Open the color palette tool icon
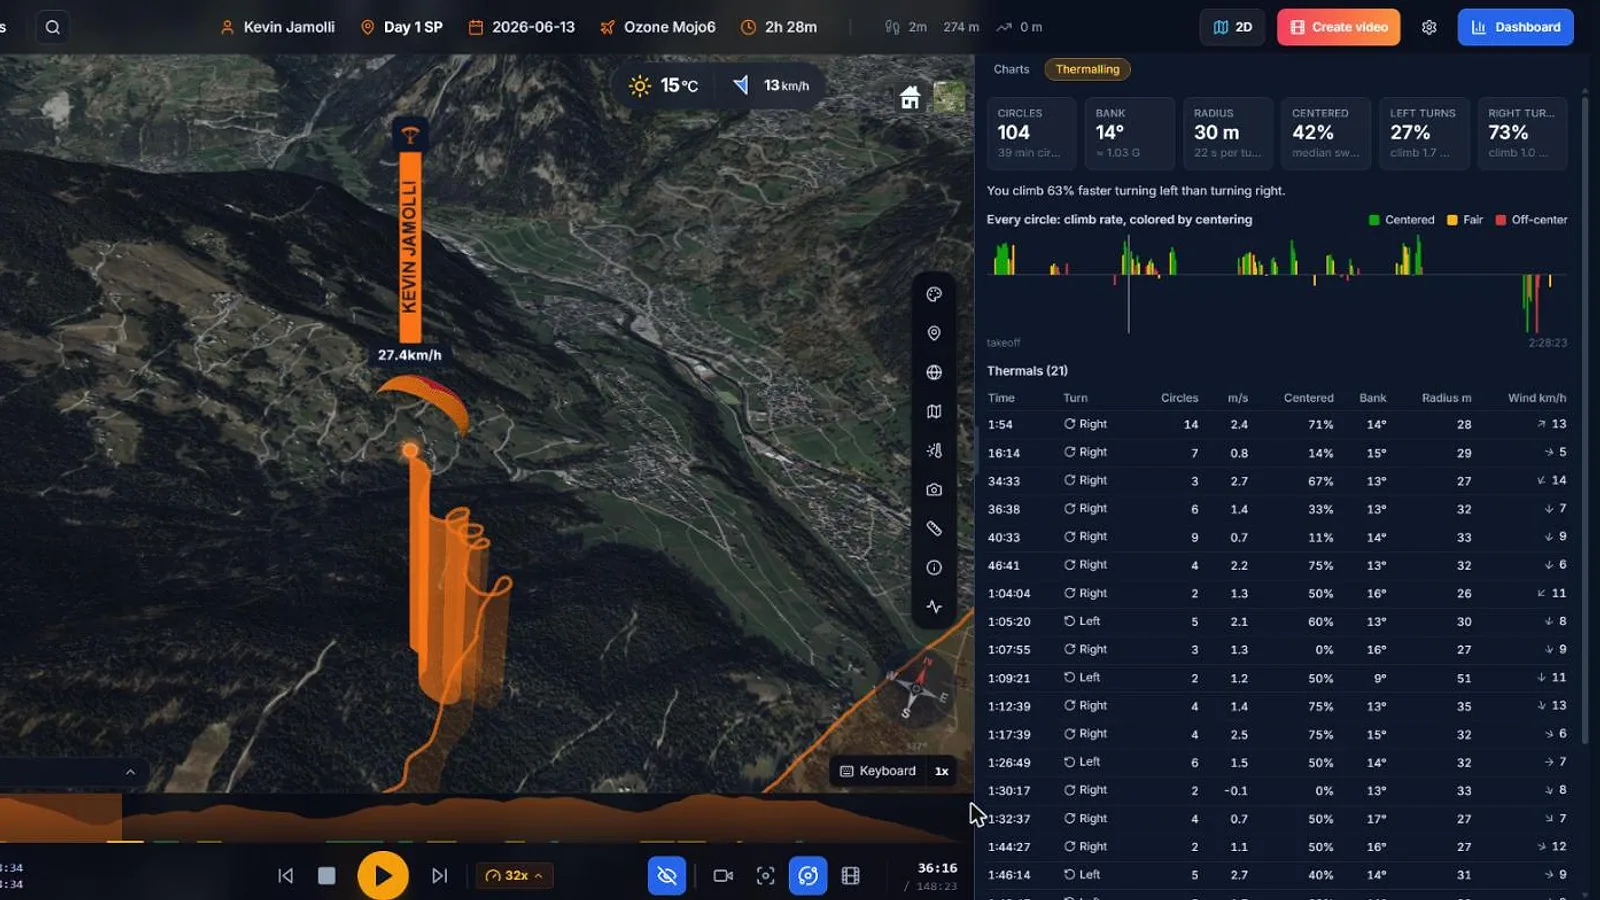This screenshot has width=1600, height=900. click(x=934, y=294)
